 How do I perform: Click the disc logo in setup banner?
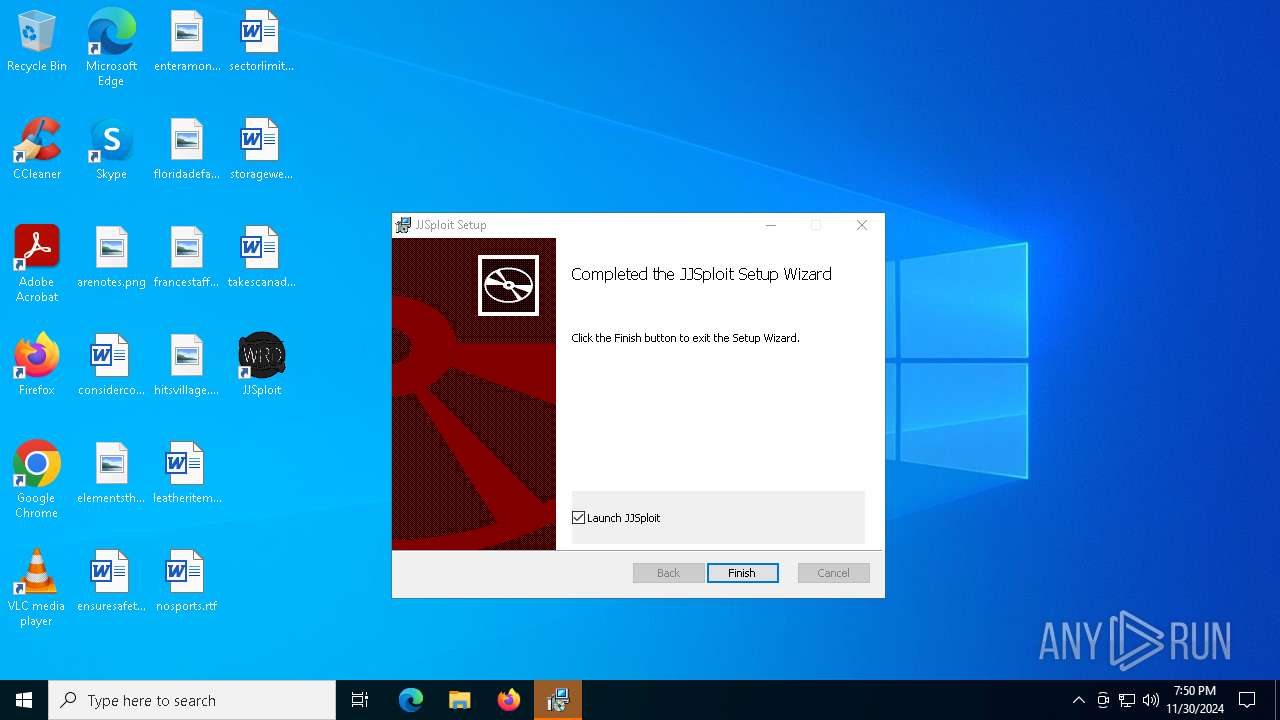[508, 285]
